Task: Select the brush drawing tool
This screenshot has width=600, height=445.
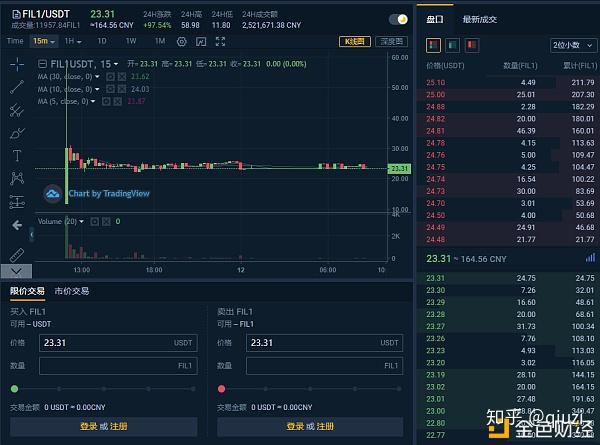Action: [17, 133]
